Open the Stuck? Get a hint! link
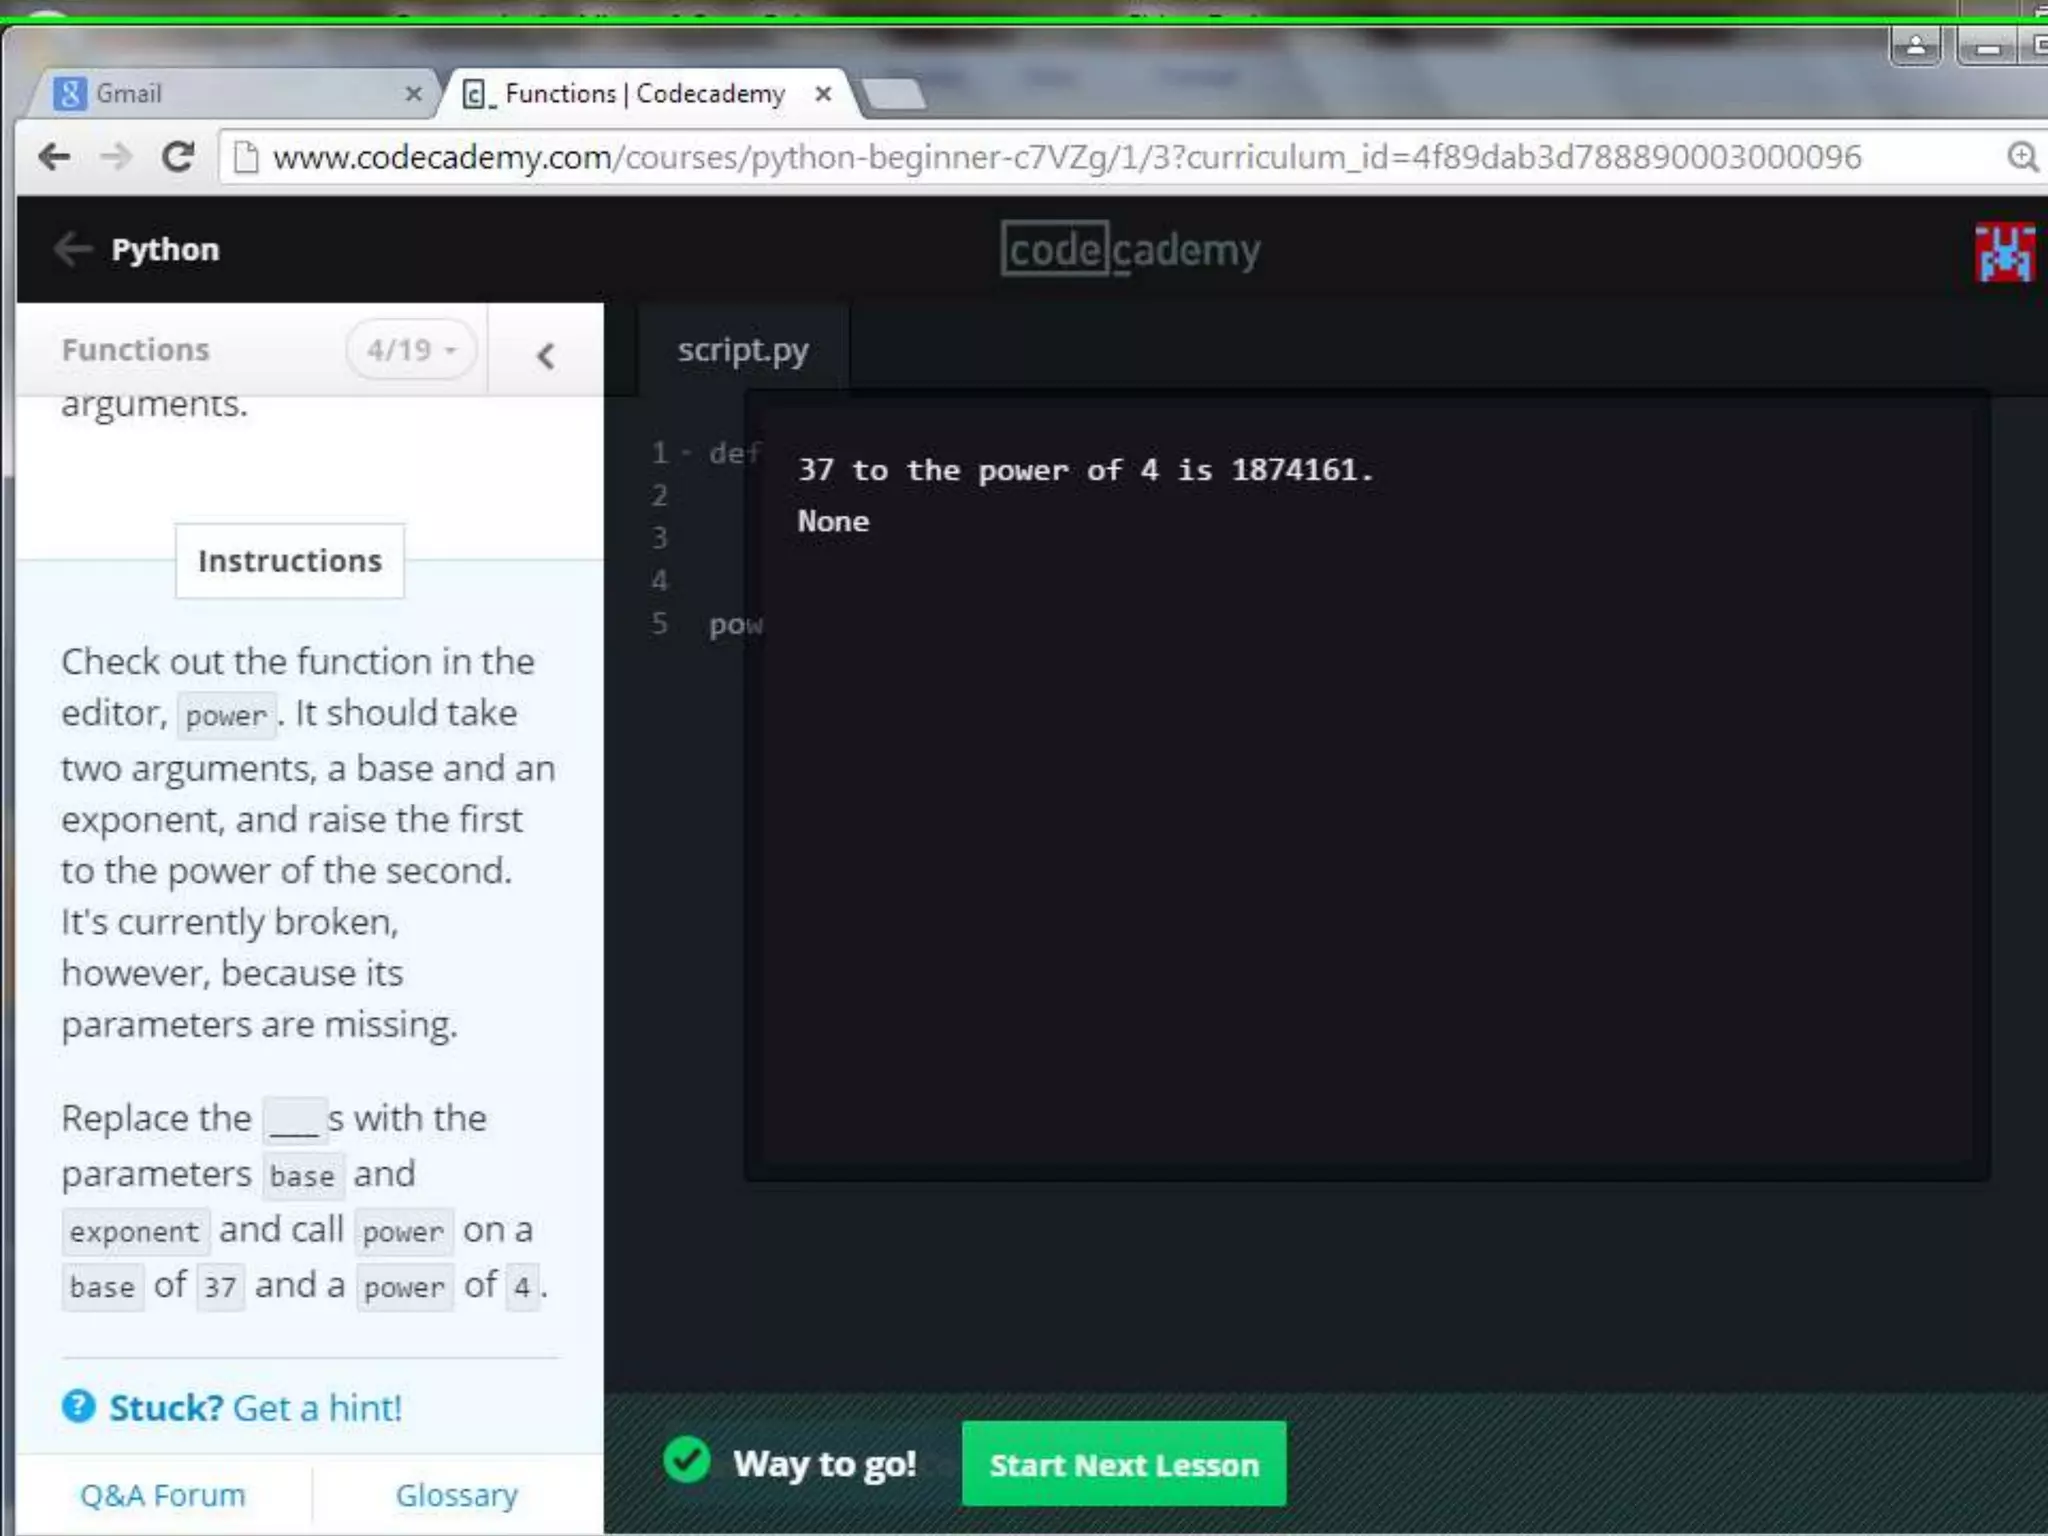This screenshot has height=1536, width=2048. 255,1408
